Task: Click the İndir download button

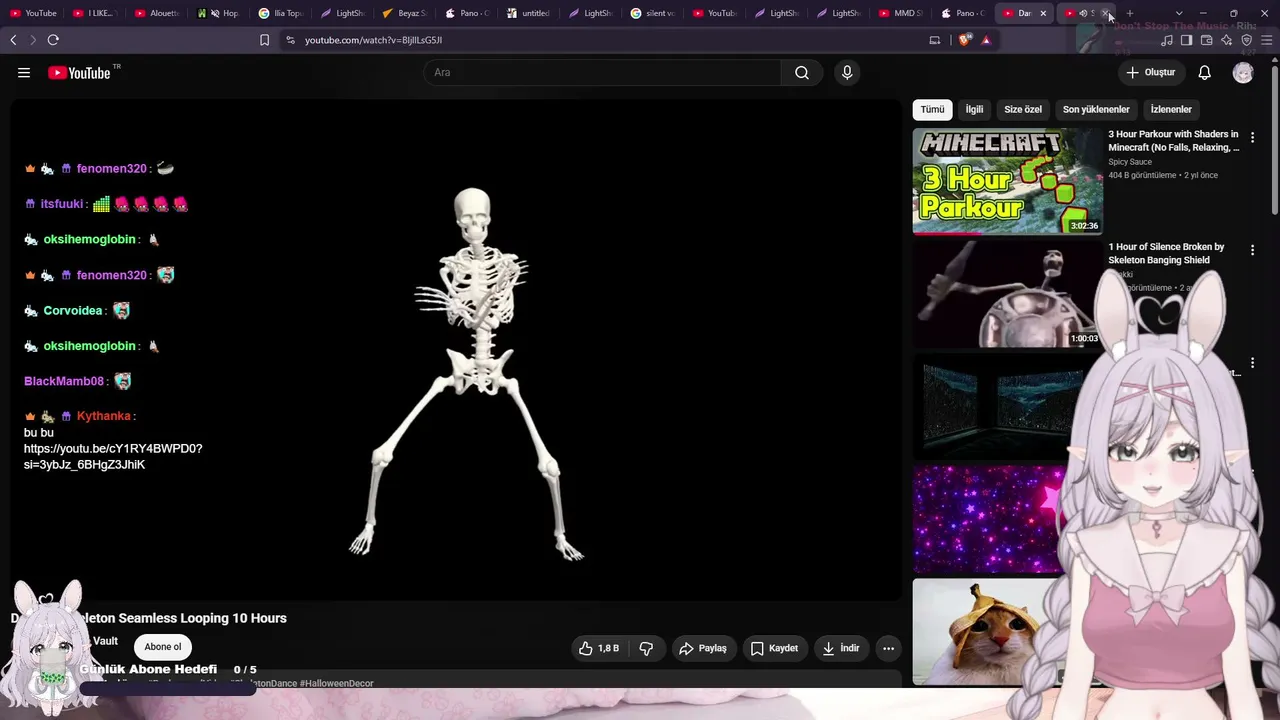Action: [841, 648]
